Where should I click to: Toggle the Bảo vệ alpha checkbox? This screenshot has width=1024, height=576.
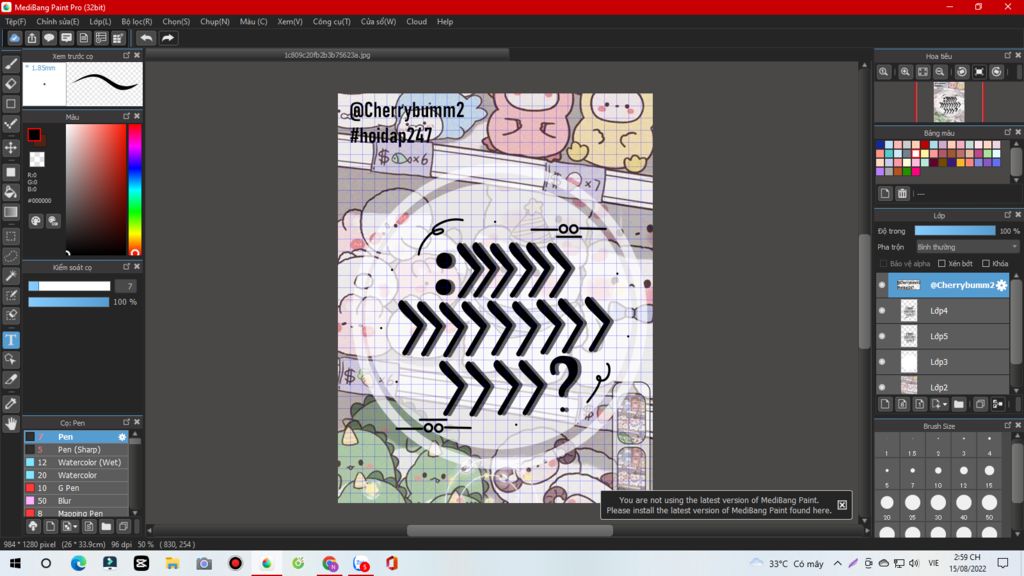tap(884, 264)
